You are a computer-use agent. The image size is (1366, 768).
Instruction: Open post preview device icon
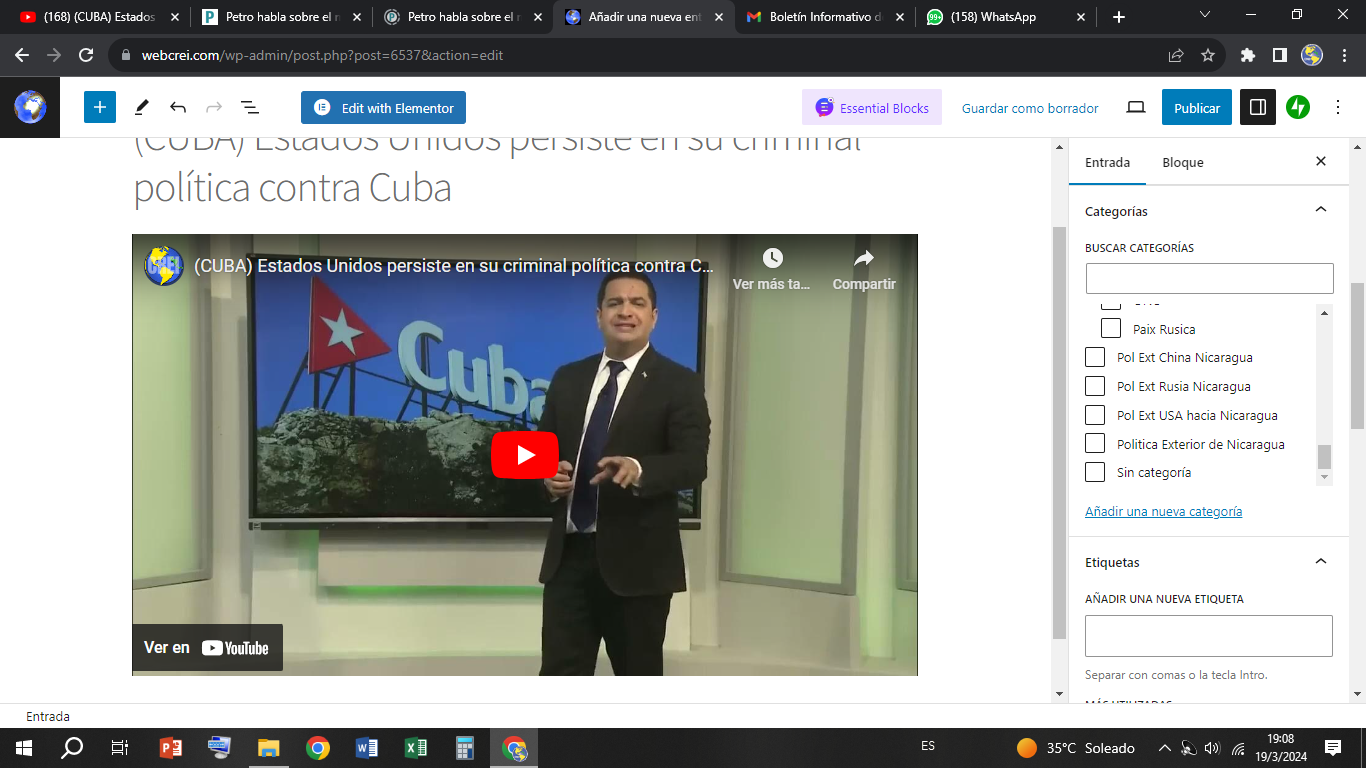click(x=1136, y=107)
